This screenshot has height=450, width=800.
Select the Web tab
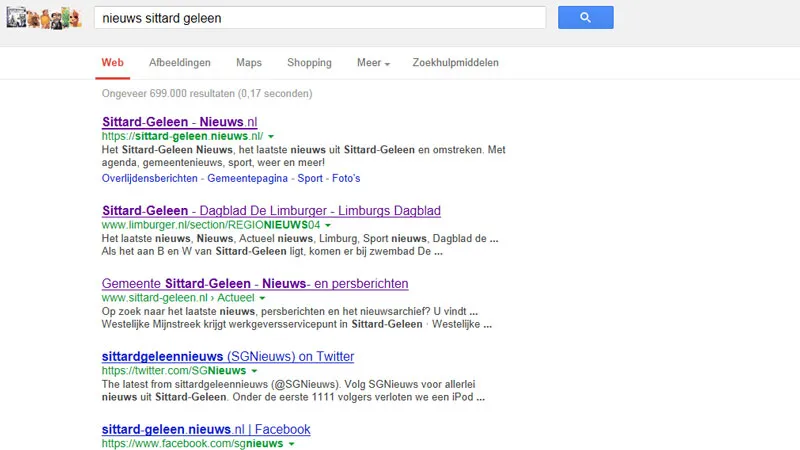click(x=112, y=63)
